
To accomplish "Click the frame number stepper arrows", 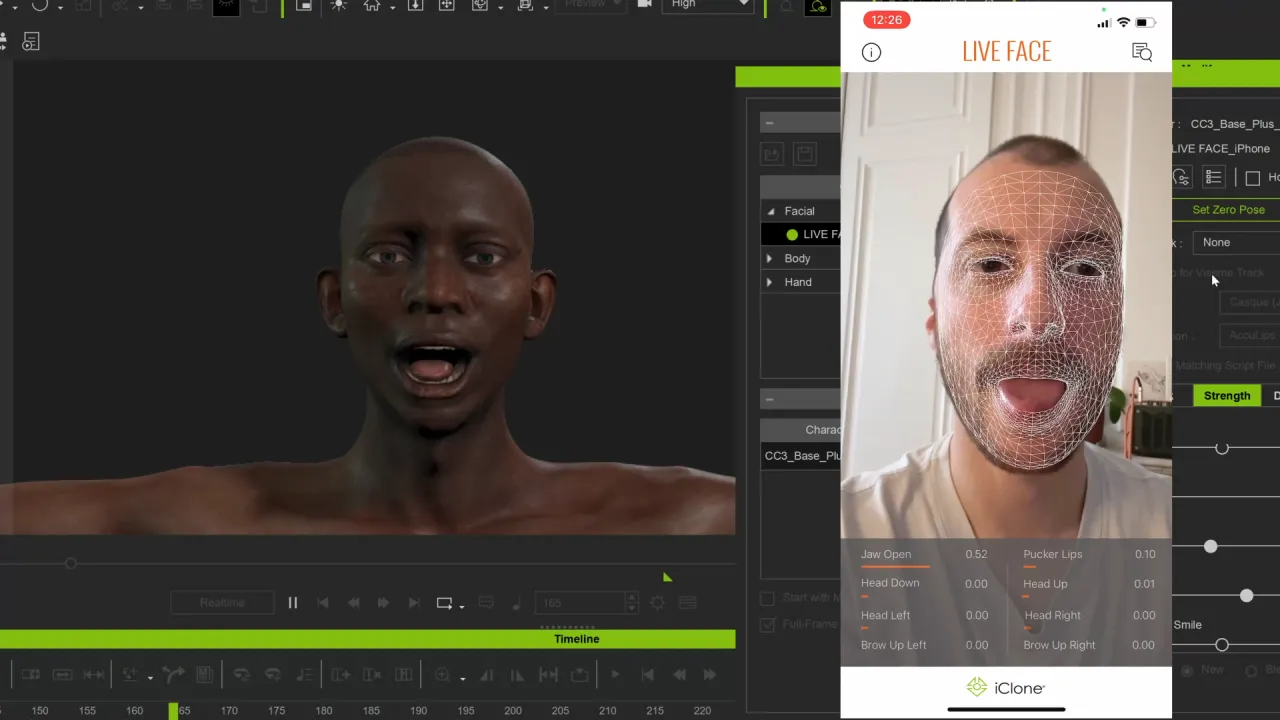I will tap(631, 603).
